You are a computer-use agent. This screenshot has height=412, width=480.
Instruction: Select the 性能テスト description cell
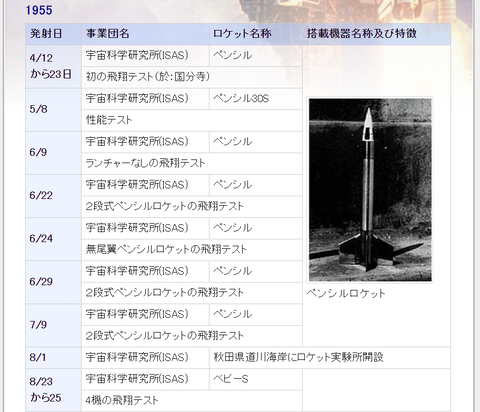coord(192,120)
